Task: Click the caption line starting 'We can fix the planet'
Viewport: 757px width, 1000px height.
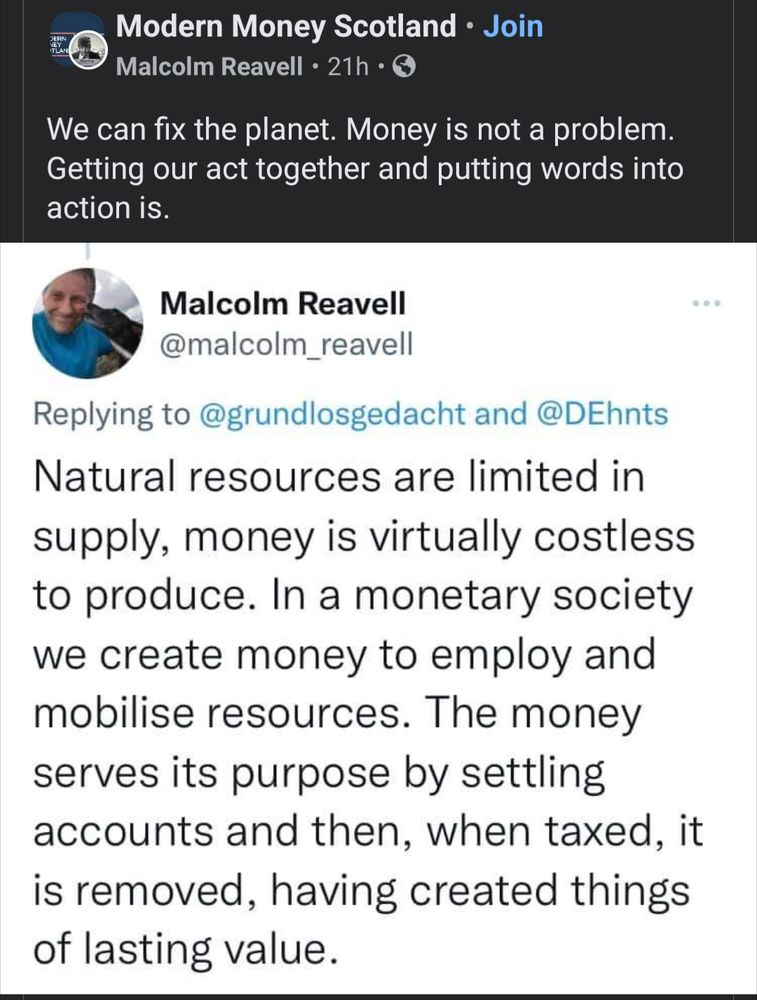Action: pyautogui.click(x=355, y=130)
